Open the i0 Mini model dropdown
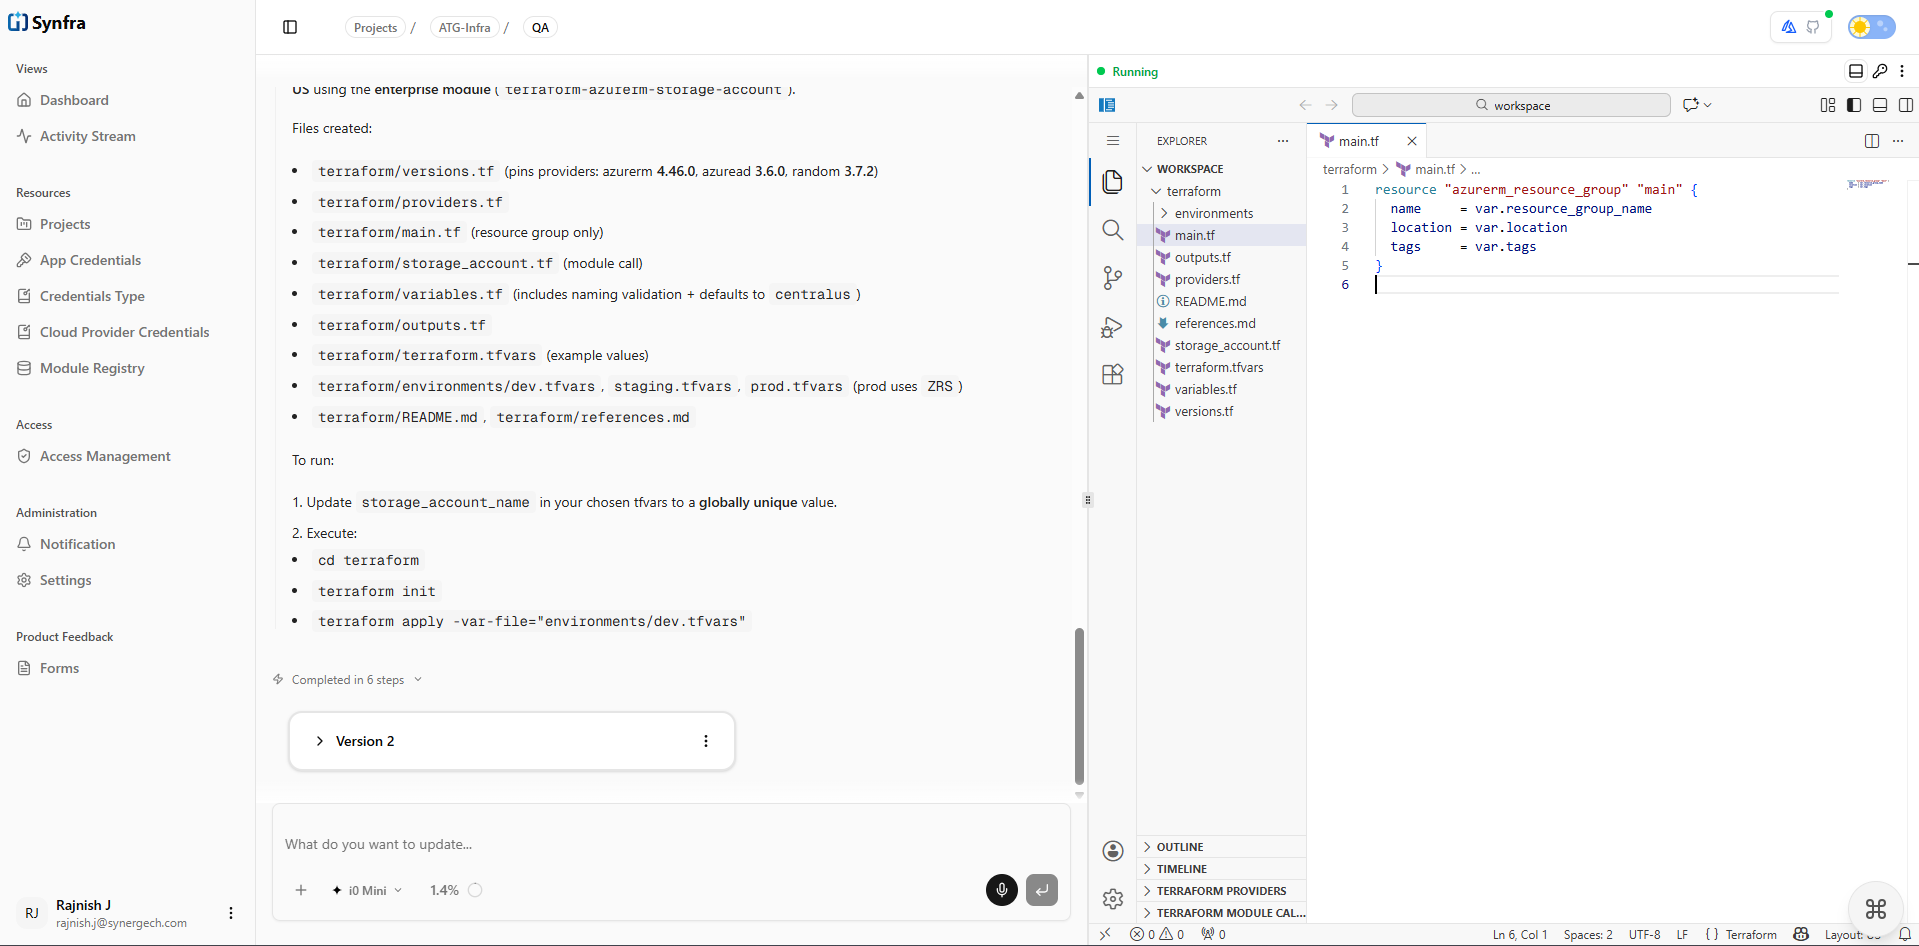The height and width of the screenshot is (946, 1919). 368,890
